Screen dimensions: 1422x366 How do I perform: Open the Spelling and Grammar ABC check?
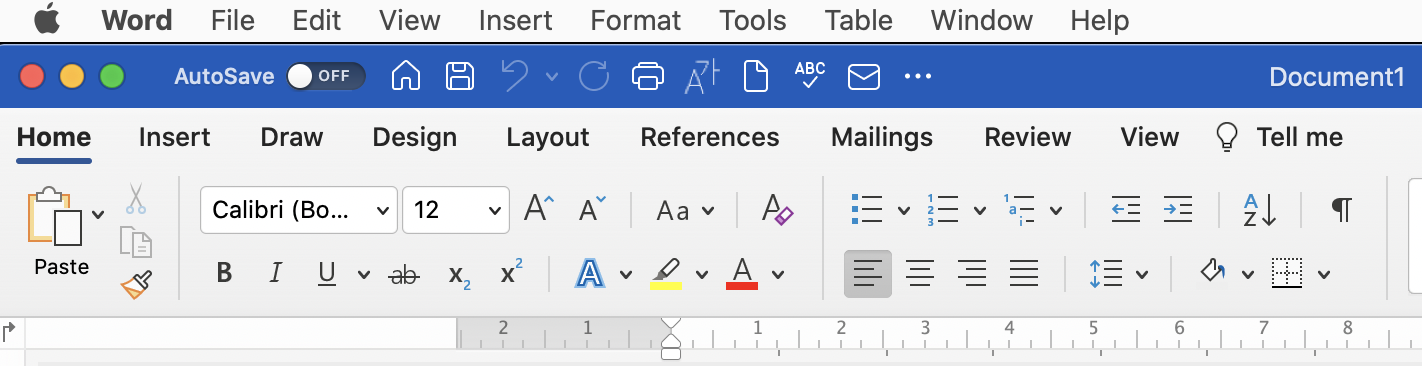(809, 76)
